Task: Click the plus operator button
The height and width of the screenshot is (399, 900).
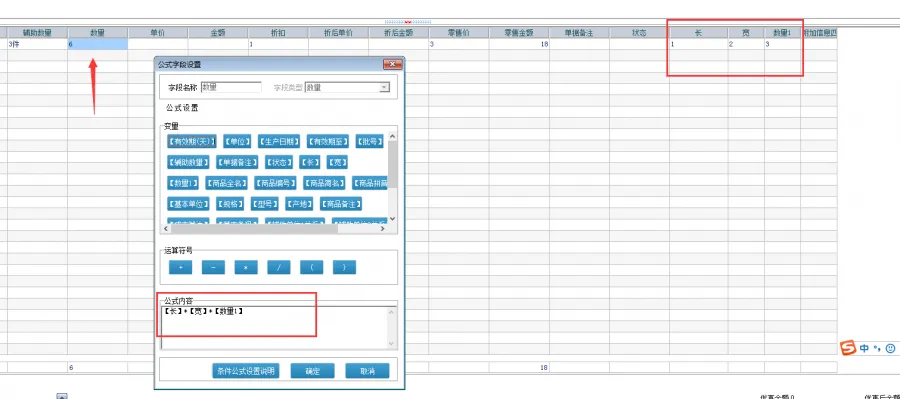Action: [x=180, y=268]
